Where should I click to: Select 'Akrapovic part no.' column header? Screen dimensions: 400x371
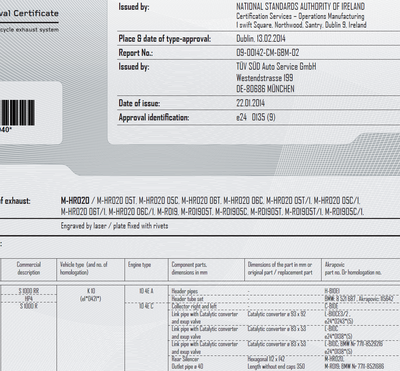(353, 268)
